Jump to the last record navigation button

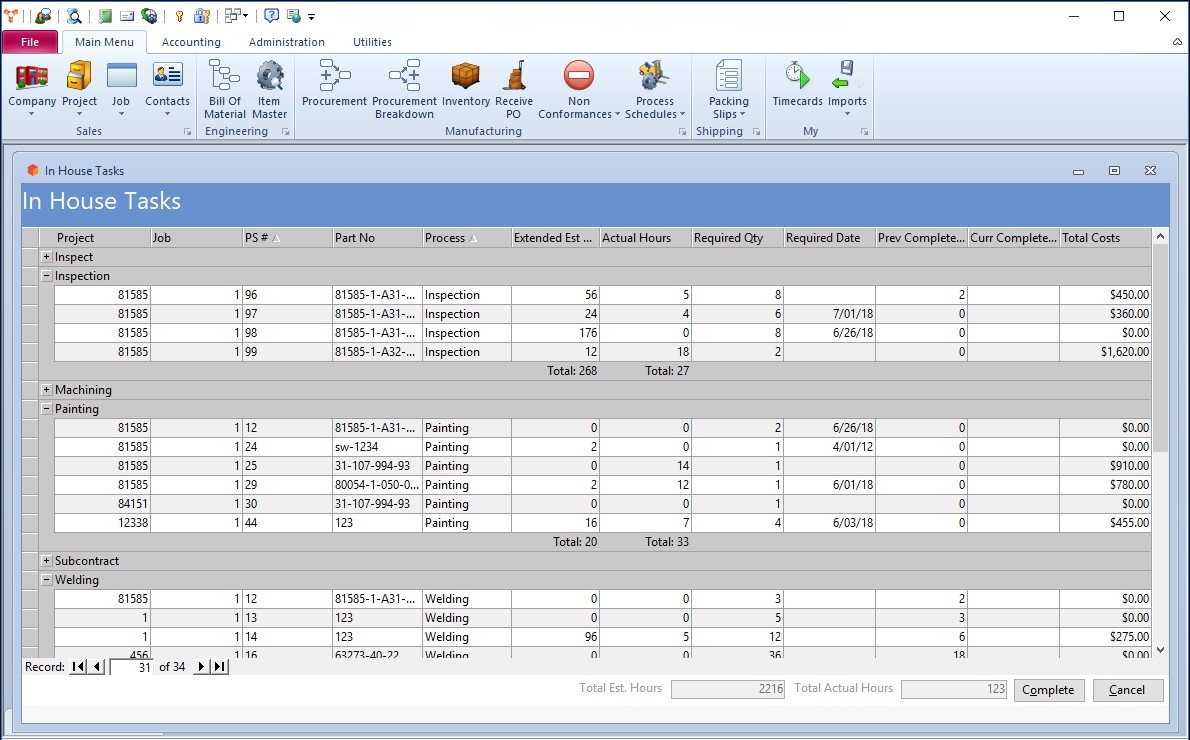point(219,667)
